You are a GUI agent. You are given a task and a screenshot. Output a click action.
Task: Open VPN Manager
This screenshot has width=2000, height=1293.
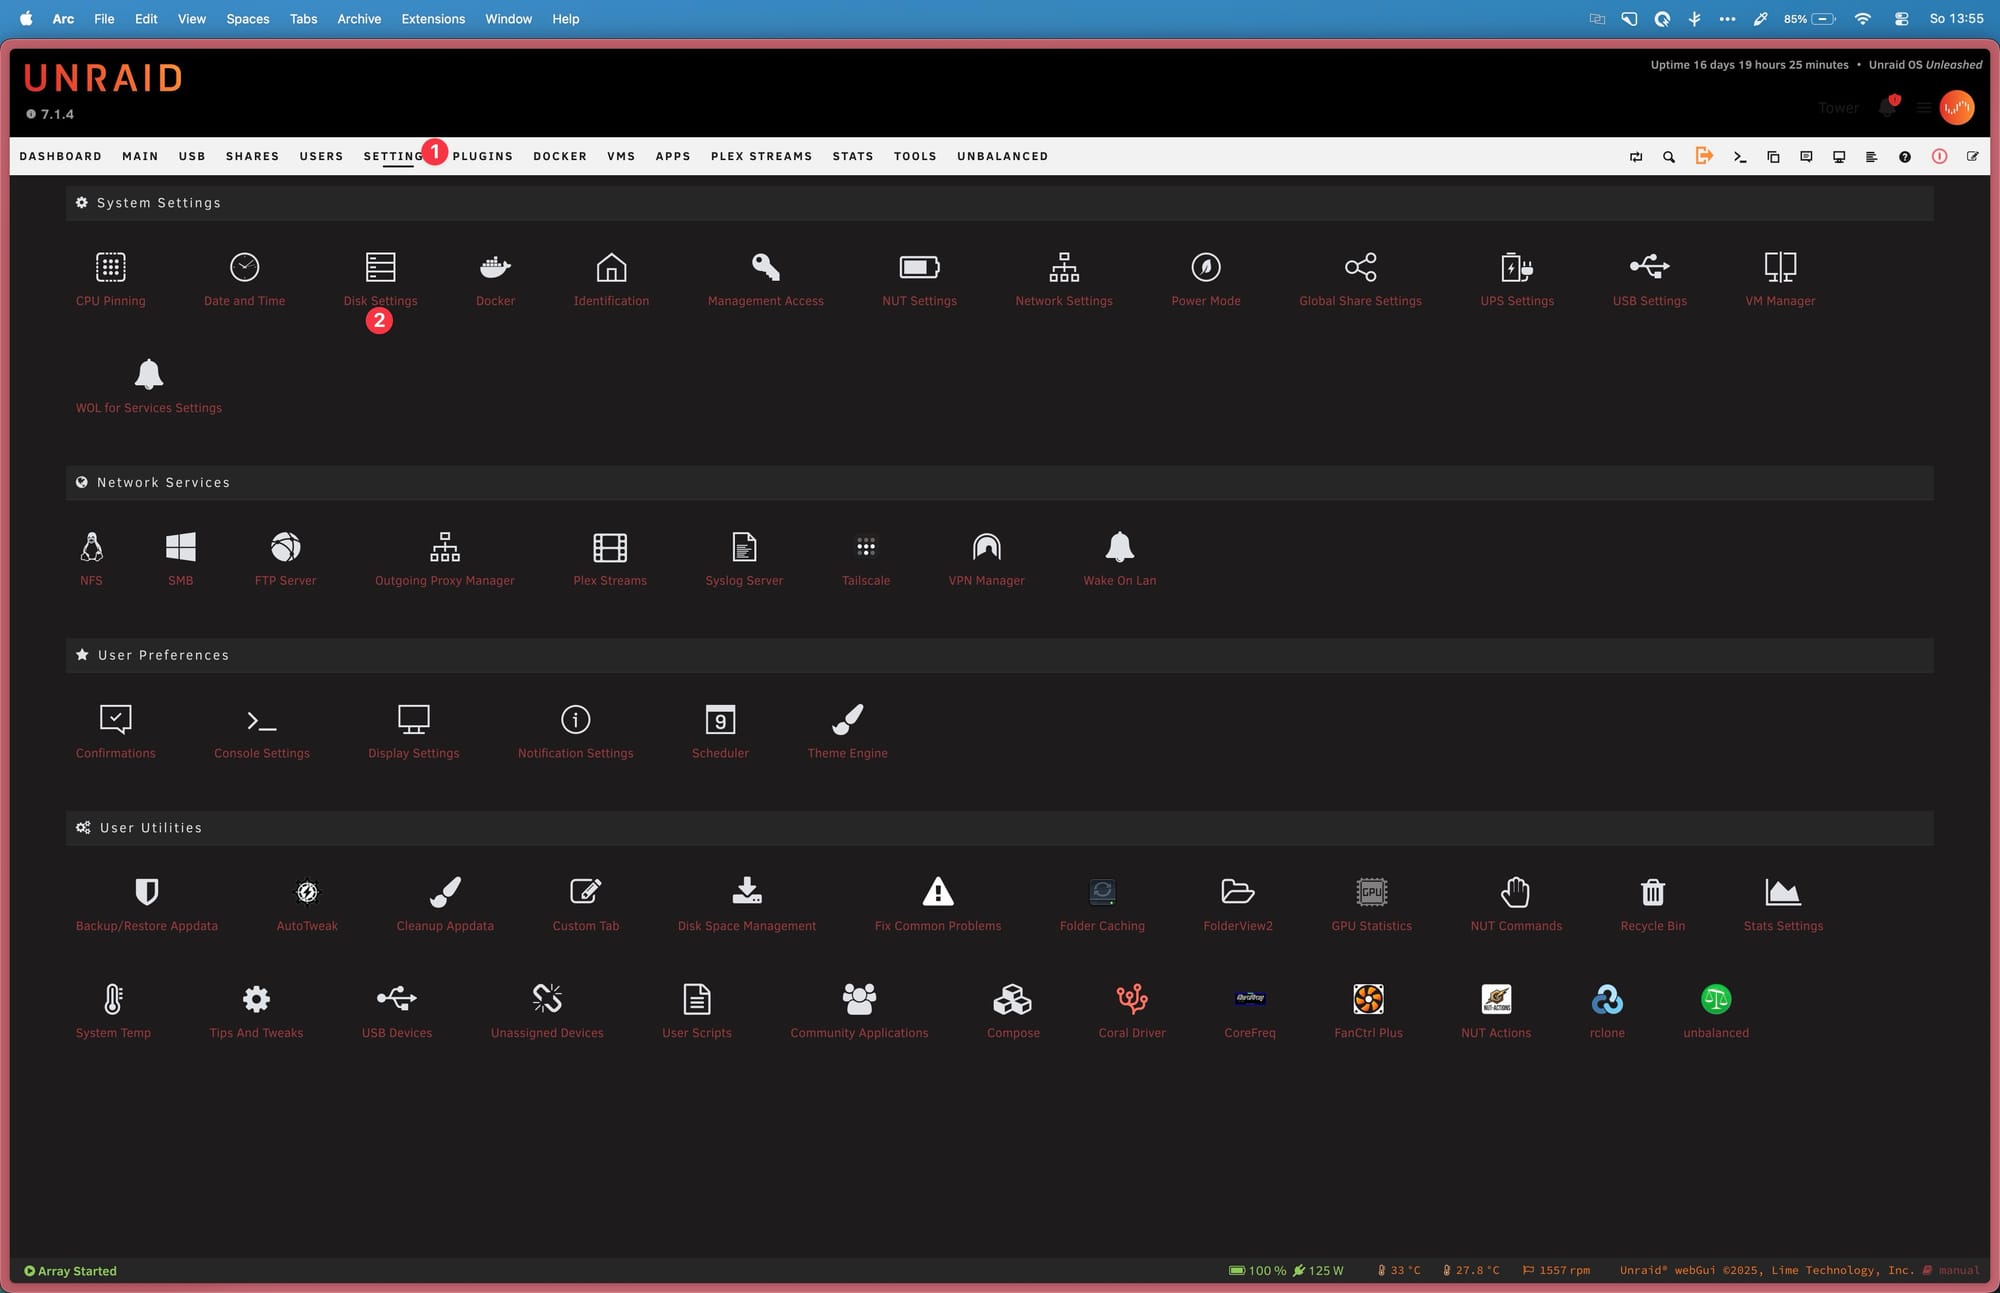pos(986,548)
